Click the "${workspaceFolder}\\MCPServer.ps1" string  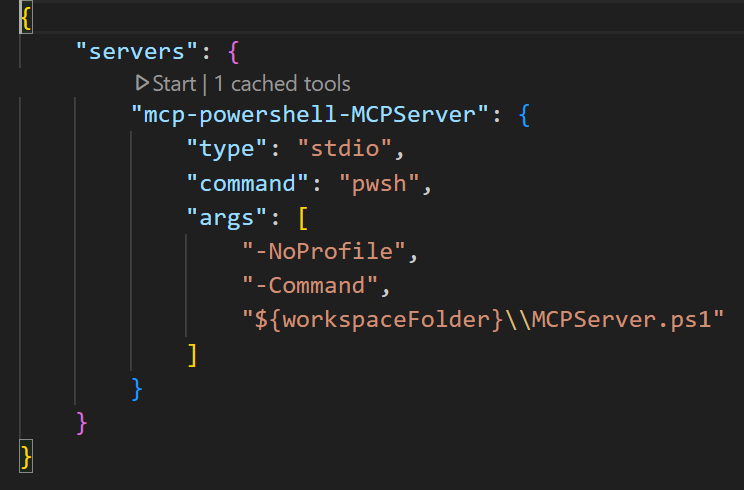pos(483,319)
